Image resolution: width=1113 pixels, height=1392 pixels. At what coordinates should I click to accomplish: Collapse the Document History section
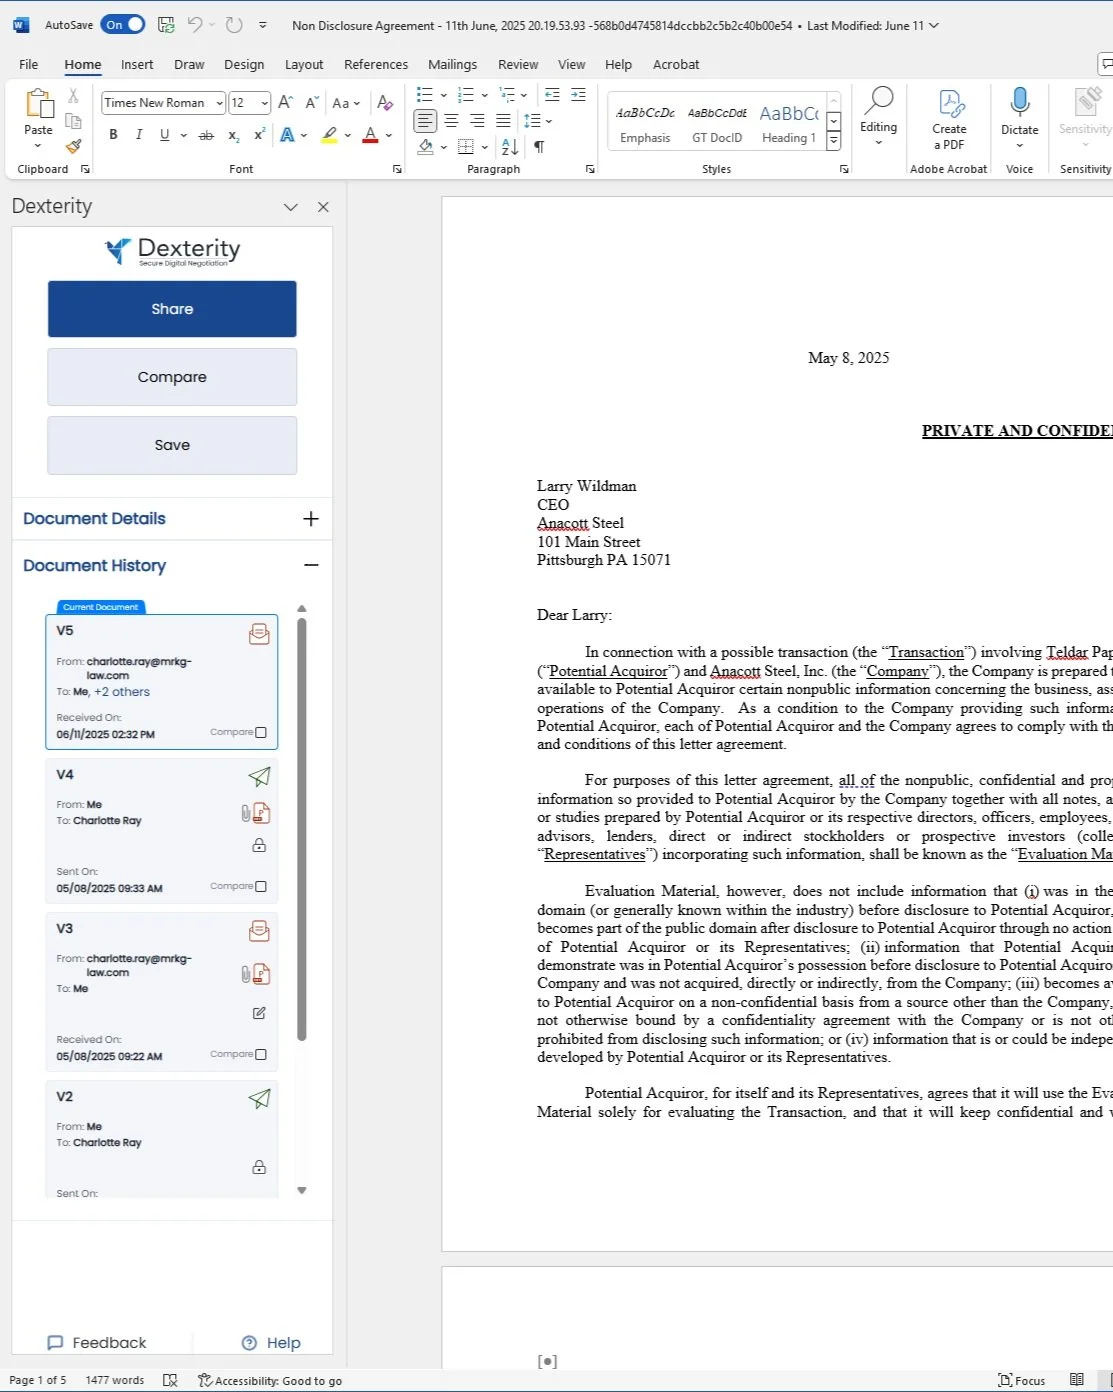[x=311, y=565]
